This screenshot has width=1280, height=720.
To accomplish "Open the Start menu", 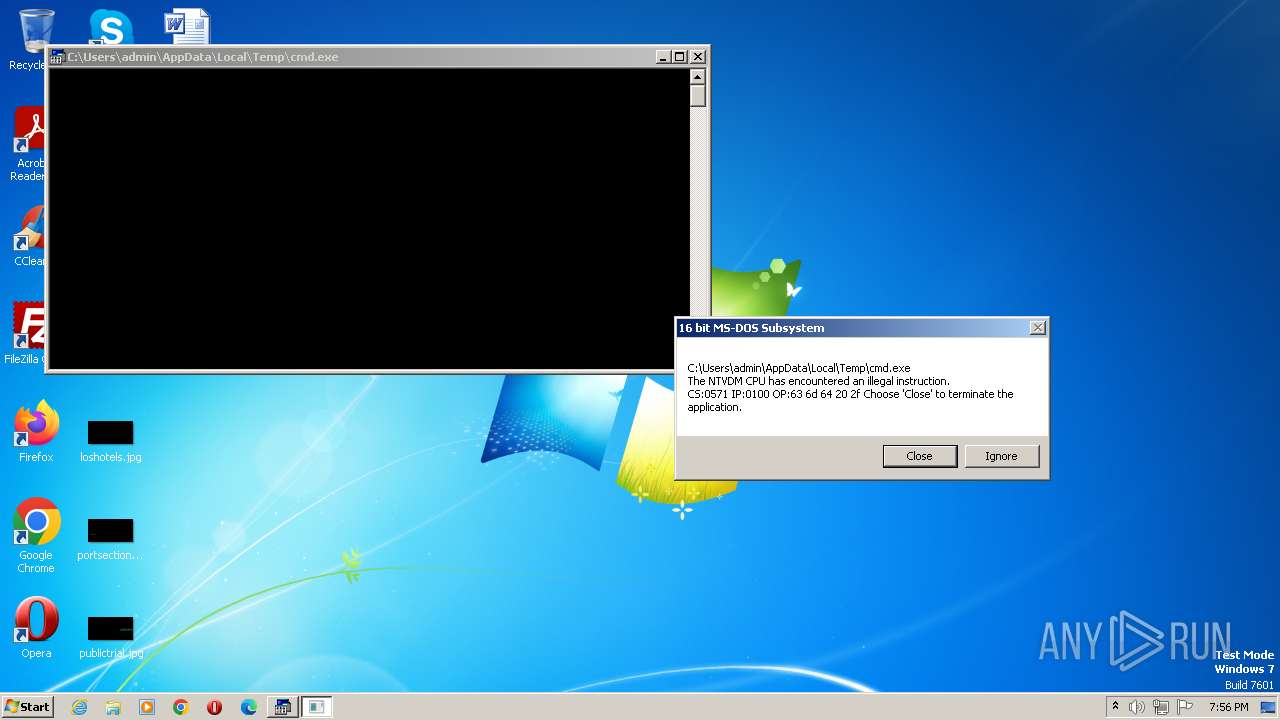I will (27, 707).
